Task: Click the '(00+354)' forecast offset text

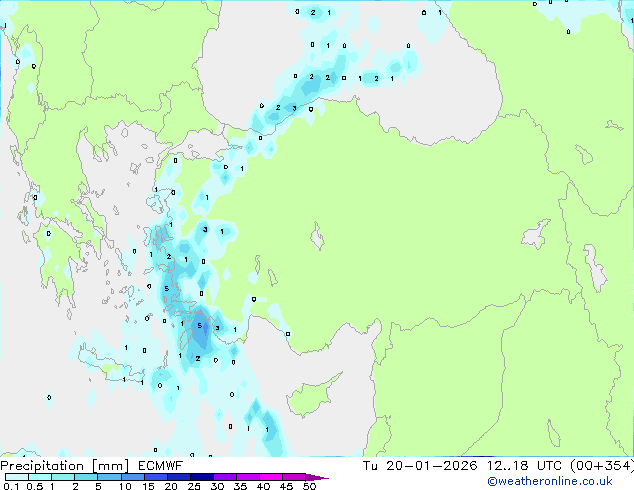Action: coord(602,466)
